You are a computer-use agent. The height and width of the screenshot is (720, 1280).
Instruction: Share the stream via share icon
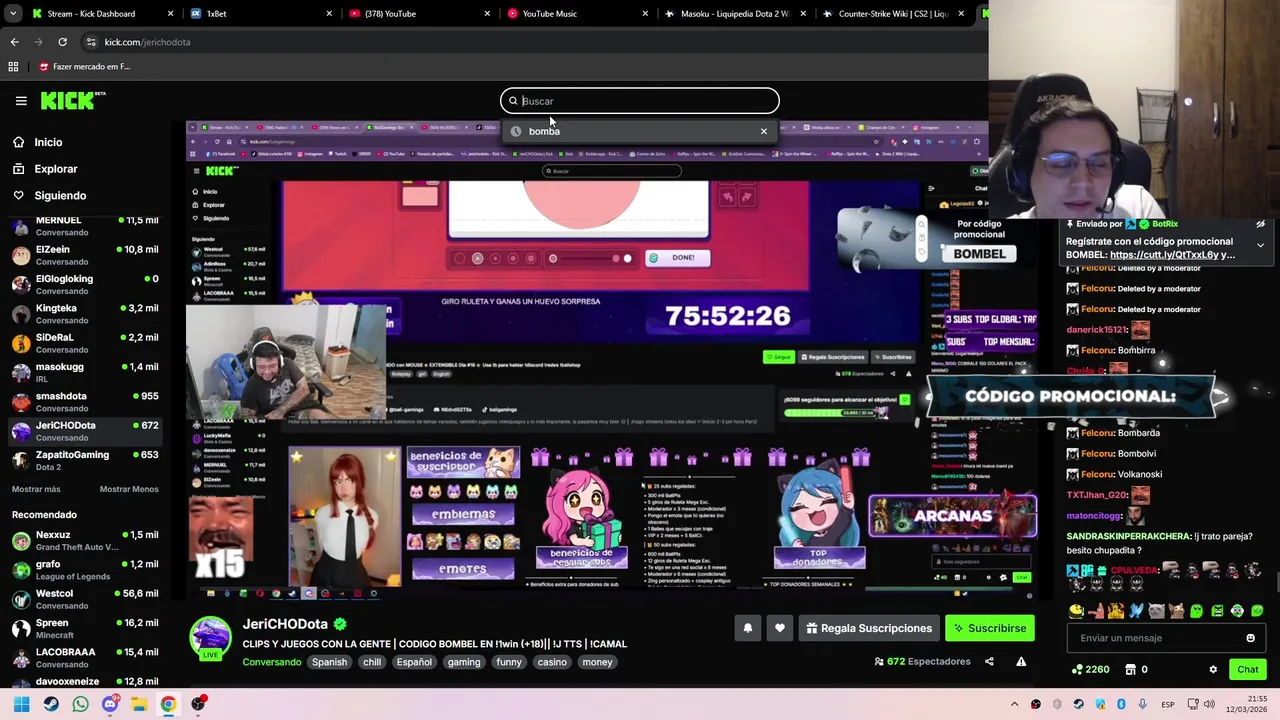[989, 661]
